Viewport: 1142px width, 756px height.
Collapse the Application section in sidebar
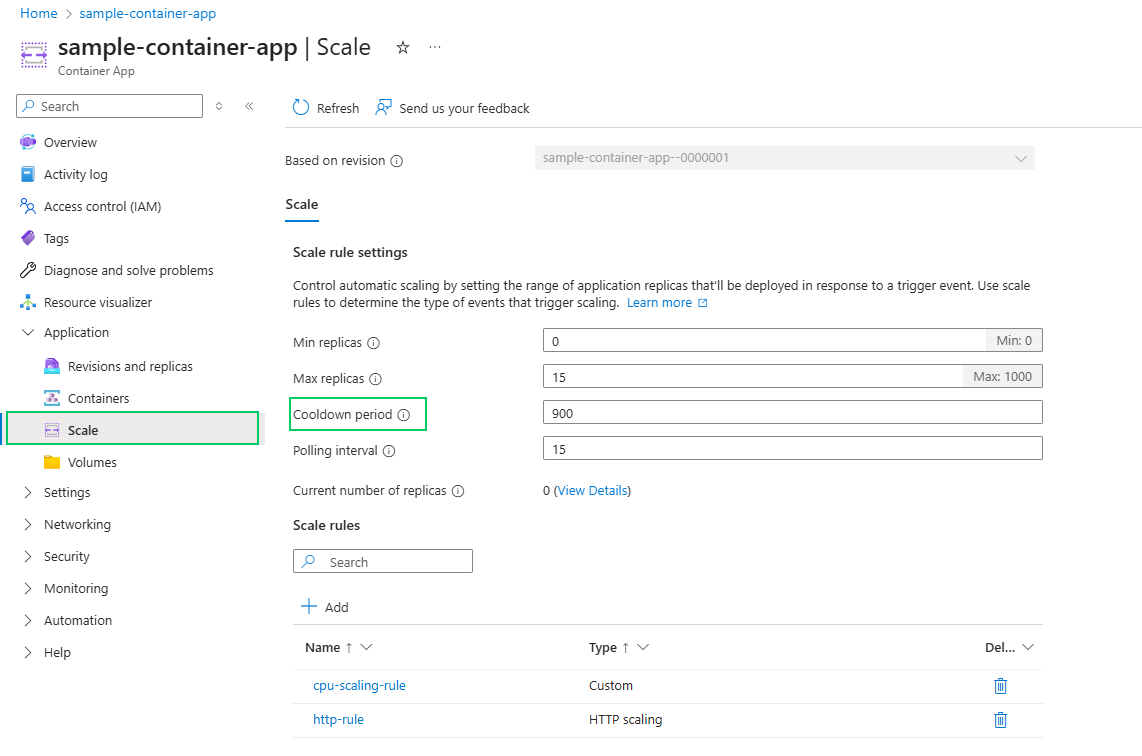28,333
